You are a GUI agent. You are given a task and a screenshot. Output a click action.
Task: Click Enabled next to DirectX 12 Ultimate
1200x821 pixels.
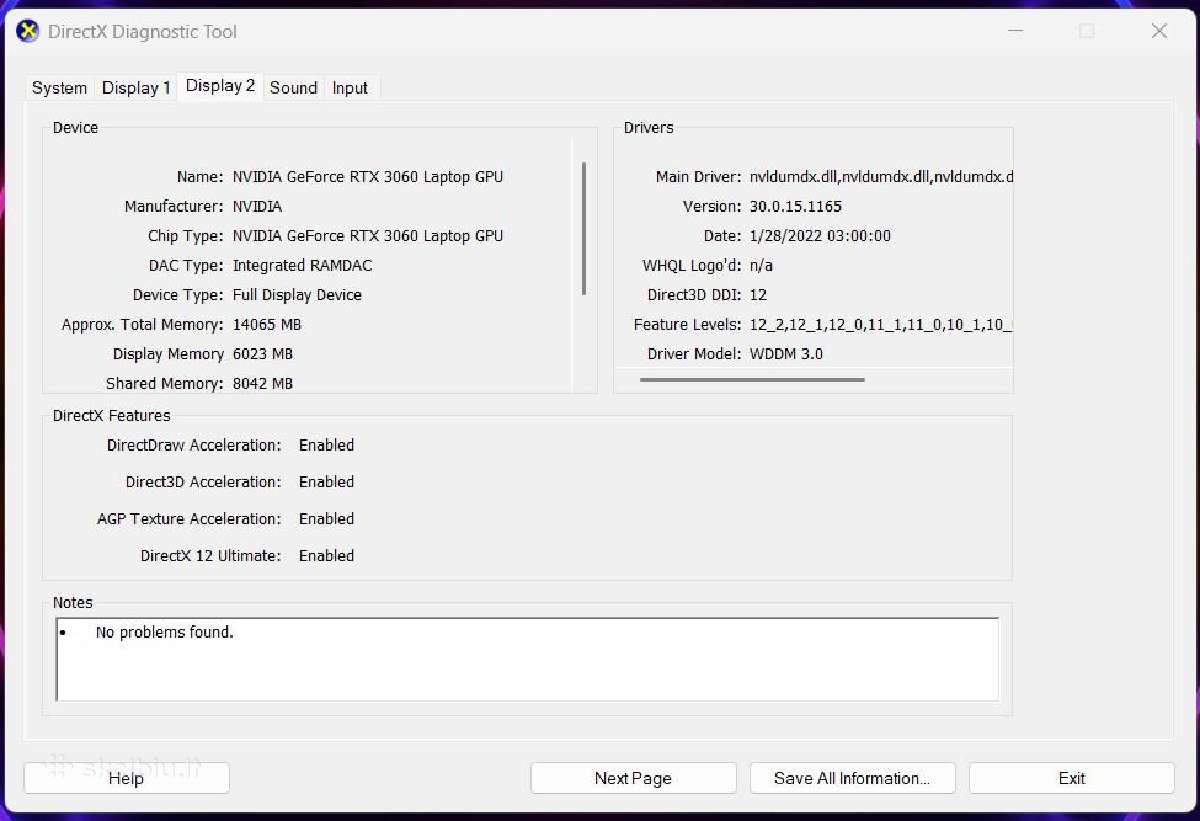[326, 556]
